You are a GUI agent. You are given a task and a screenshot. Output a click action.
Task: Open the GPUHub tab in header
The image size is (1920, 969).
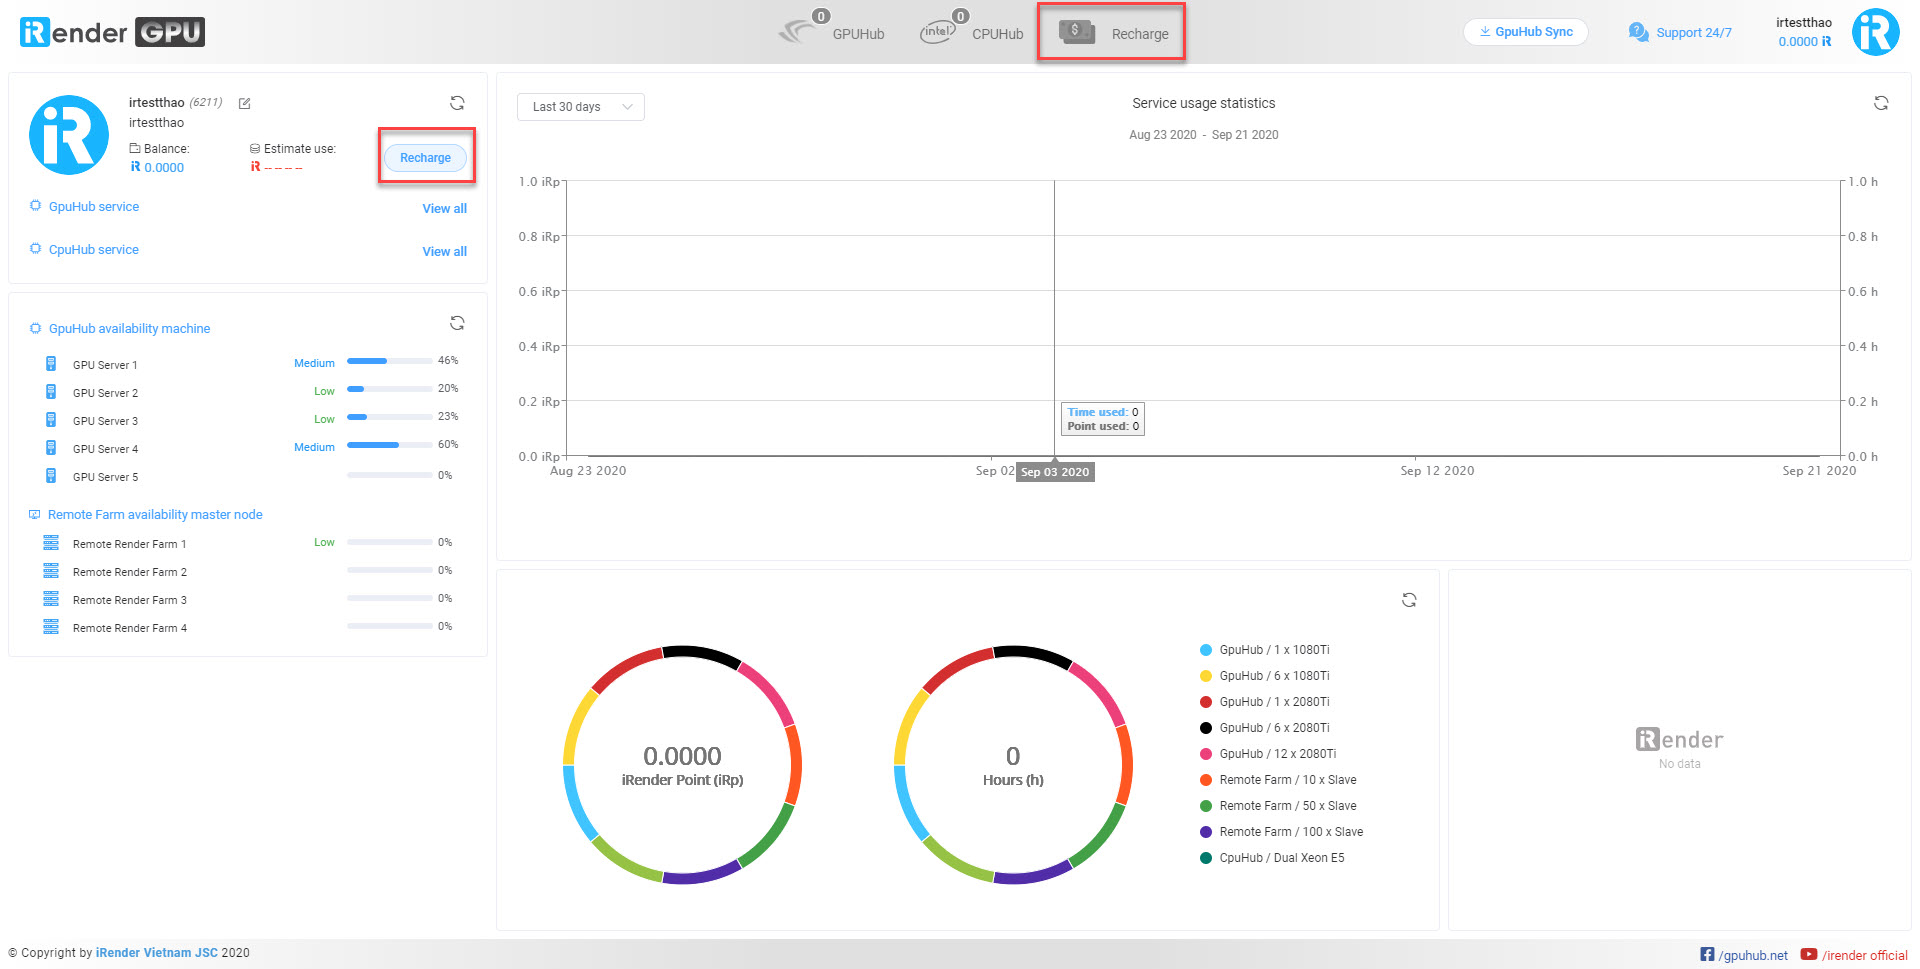coord(832,33)
